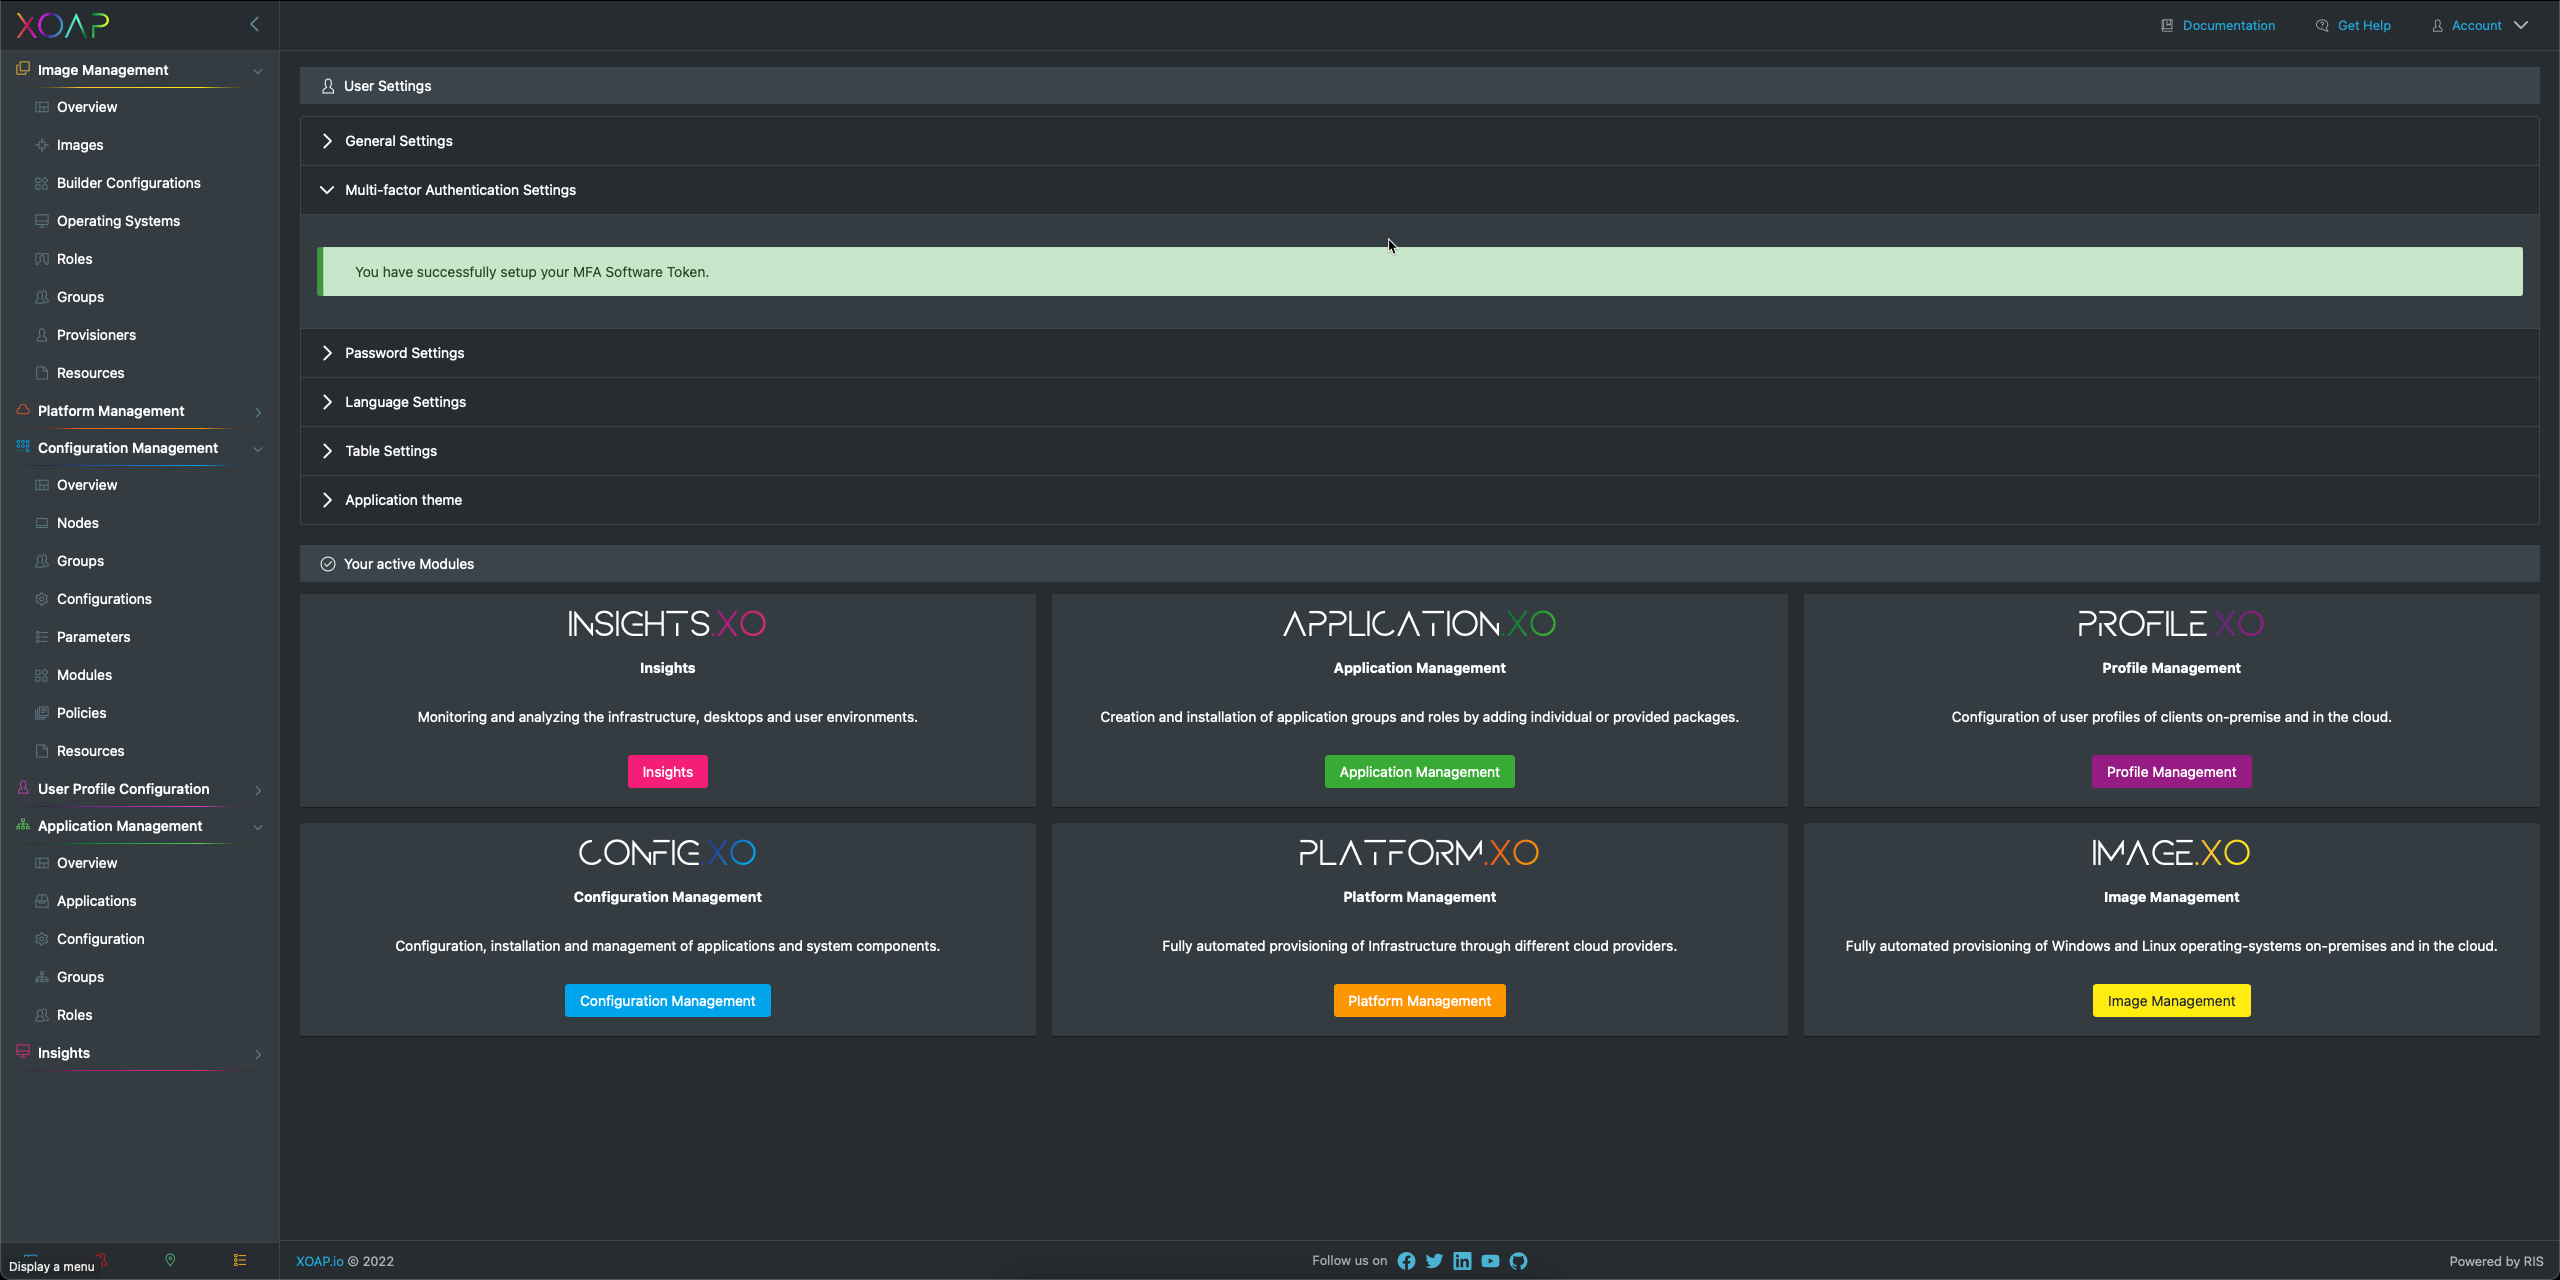Screen dimensions: 2560x1280
Task: Click the yellow list icon in the sidebar footer
Action: tap(240, 1259)
